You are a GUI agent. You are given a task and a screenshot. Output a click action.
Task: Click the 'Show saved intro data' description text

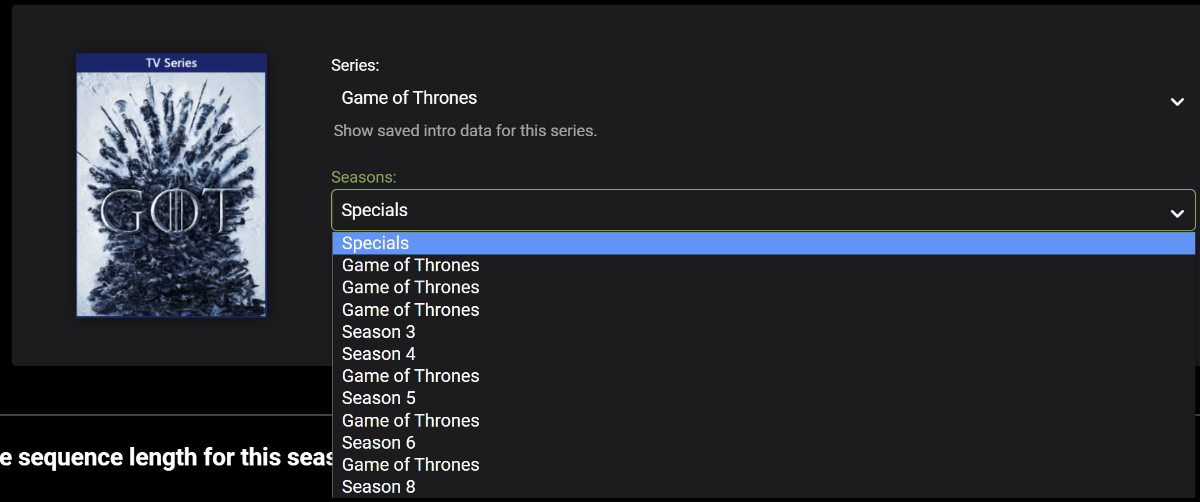click(x=465, y=131)
